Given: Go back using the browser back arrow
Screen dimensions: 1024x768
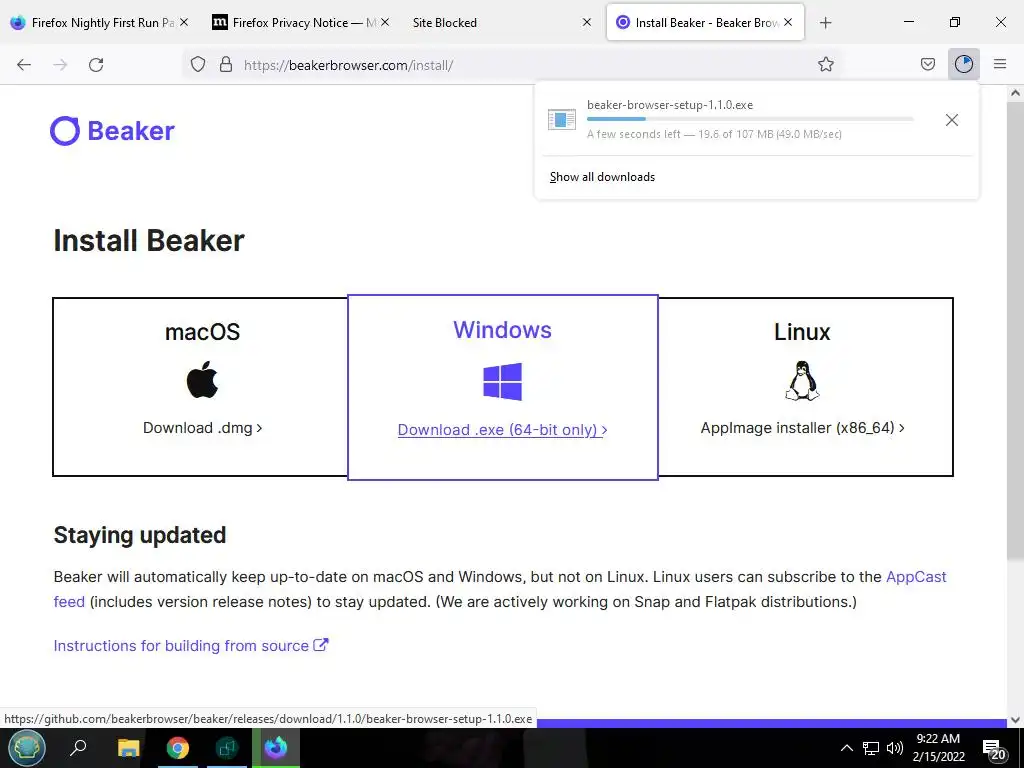Looking at the screenshot, I should [24, 65].
